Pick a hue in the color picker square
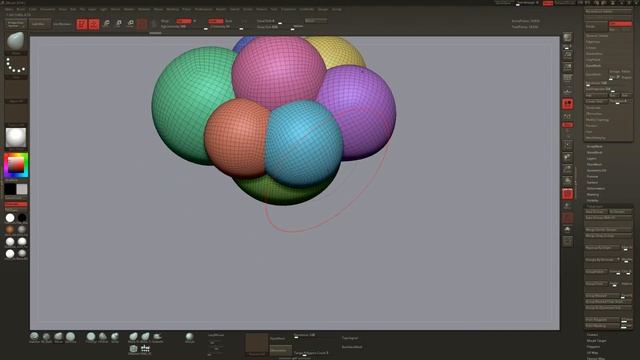This screenshot has height=360, width=640. pos(16,165)
